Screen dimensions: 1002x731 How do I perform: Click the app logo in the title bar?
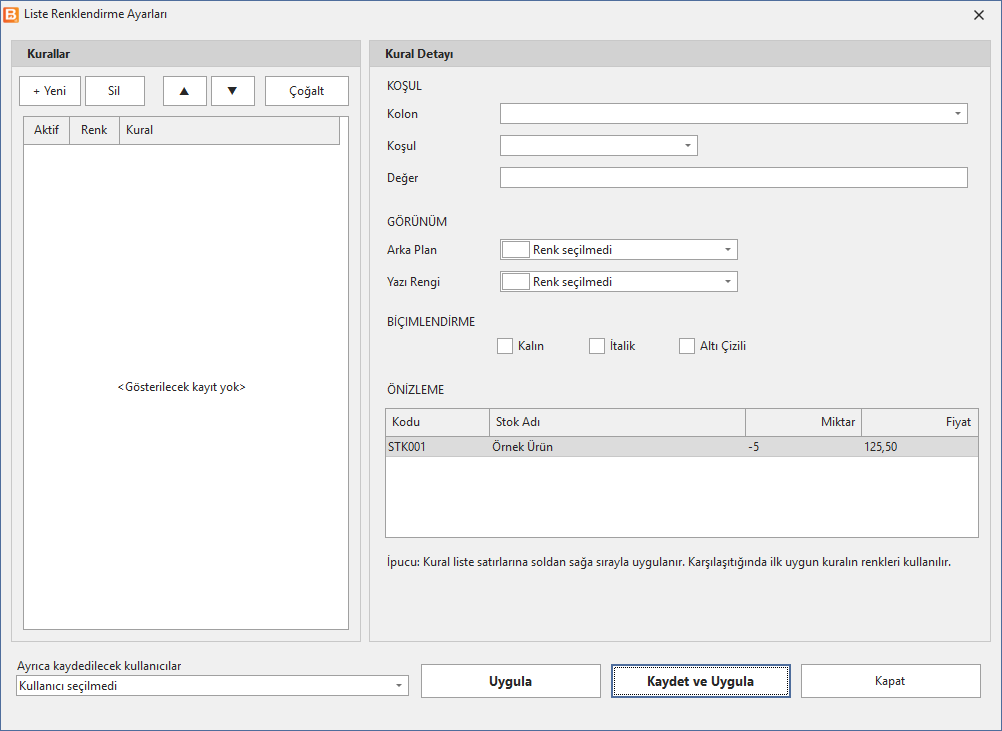coord(11,14)
